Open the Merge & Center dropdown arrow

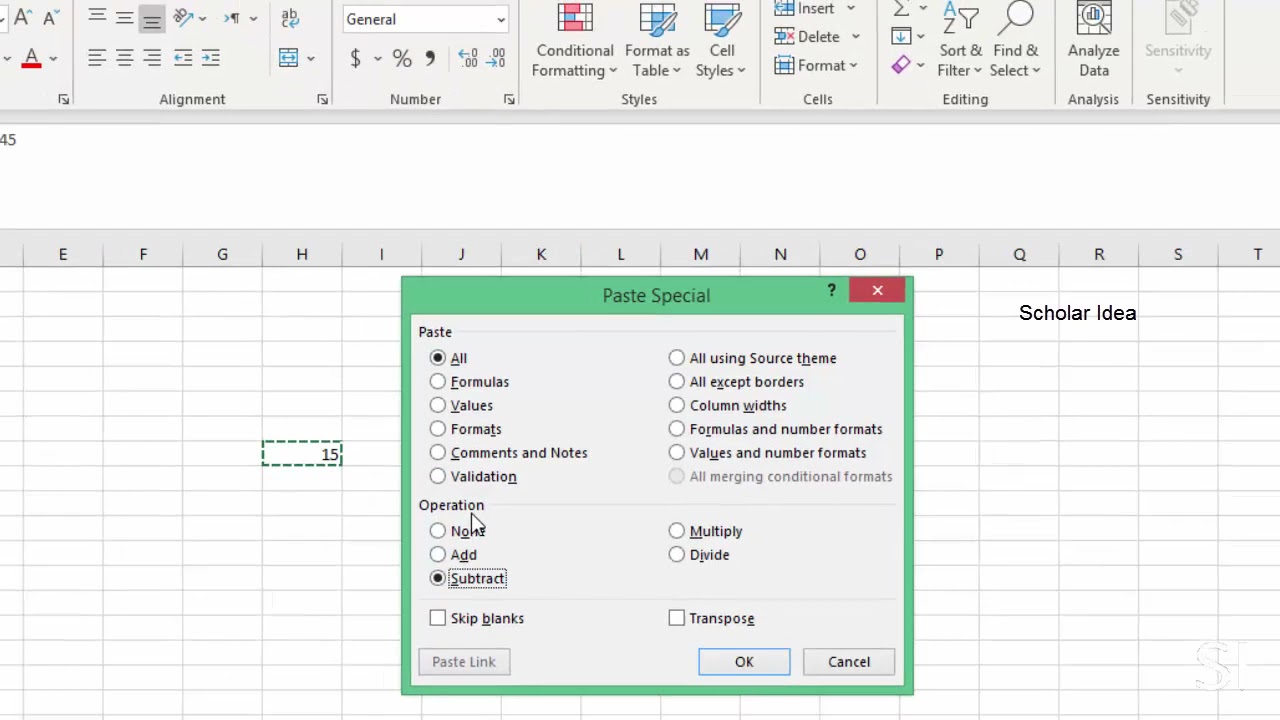click(311, 58)
